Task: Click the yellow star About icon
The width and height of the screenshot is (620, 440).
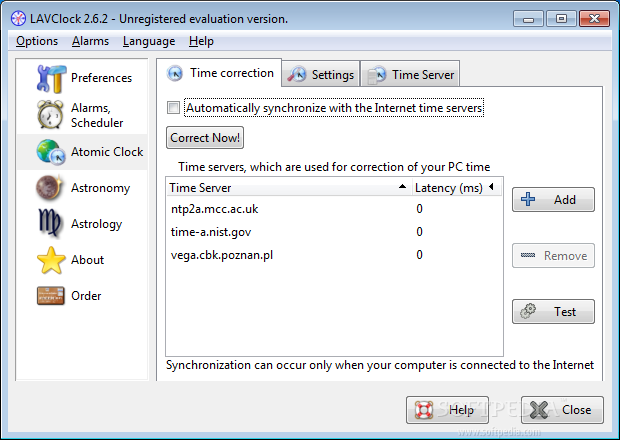Action: (51, 260)
